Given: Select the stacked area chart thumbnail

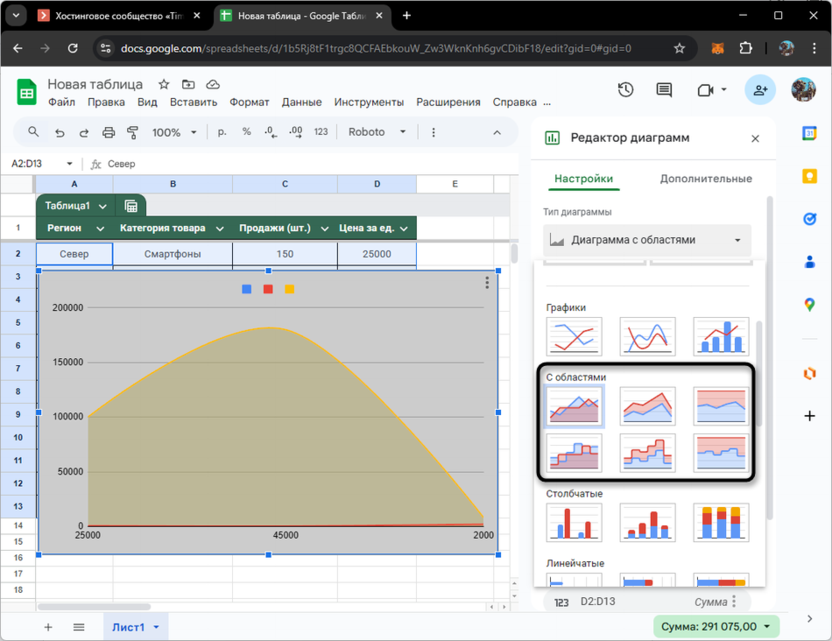Looking at the screenshot, I should click(x=647, y=407).
